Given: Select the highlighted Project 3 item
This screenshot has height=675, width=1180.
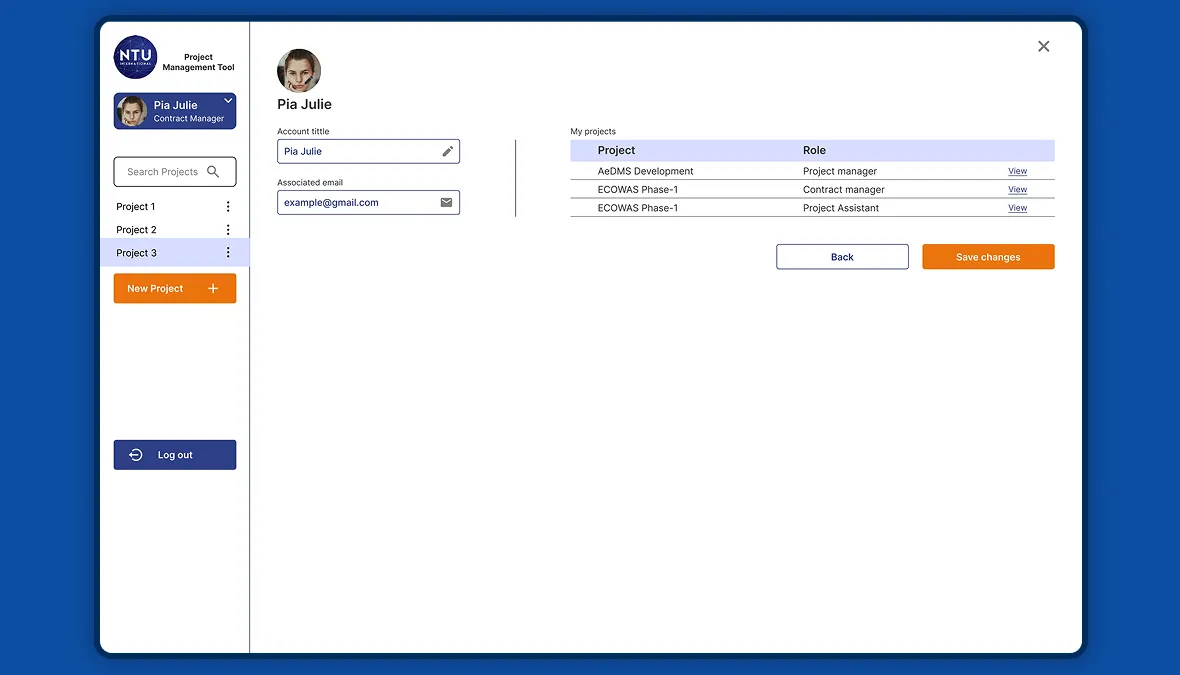Looking at the screenshot, I should [x=175, y=253].
